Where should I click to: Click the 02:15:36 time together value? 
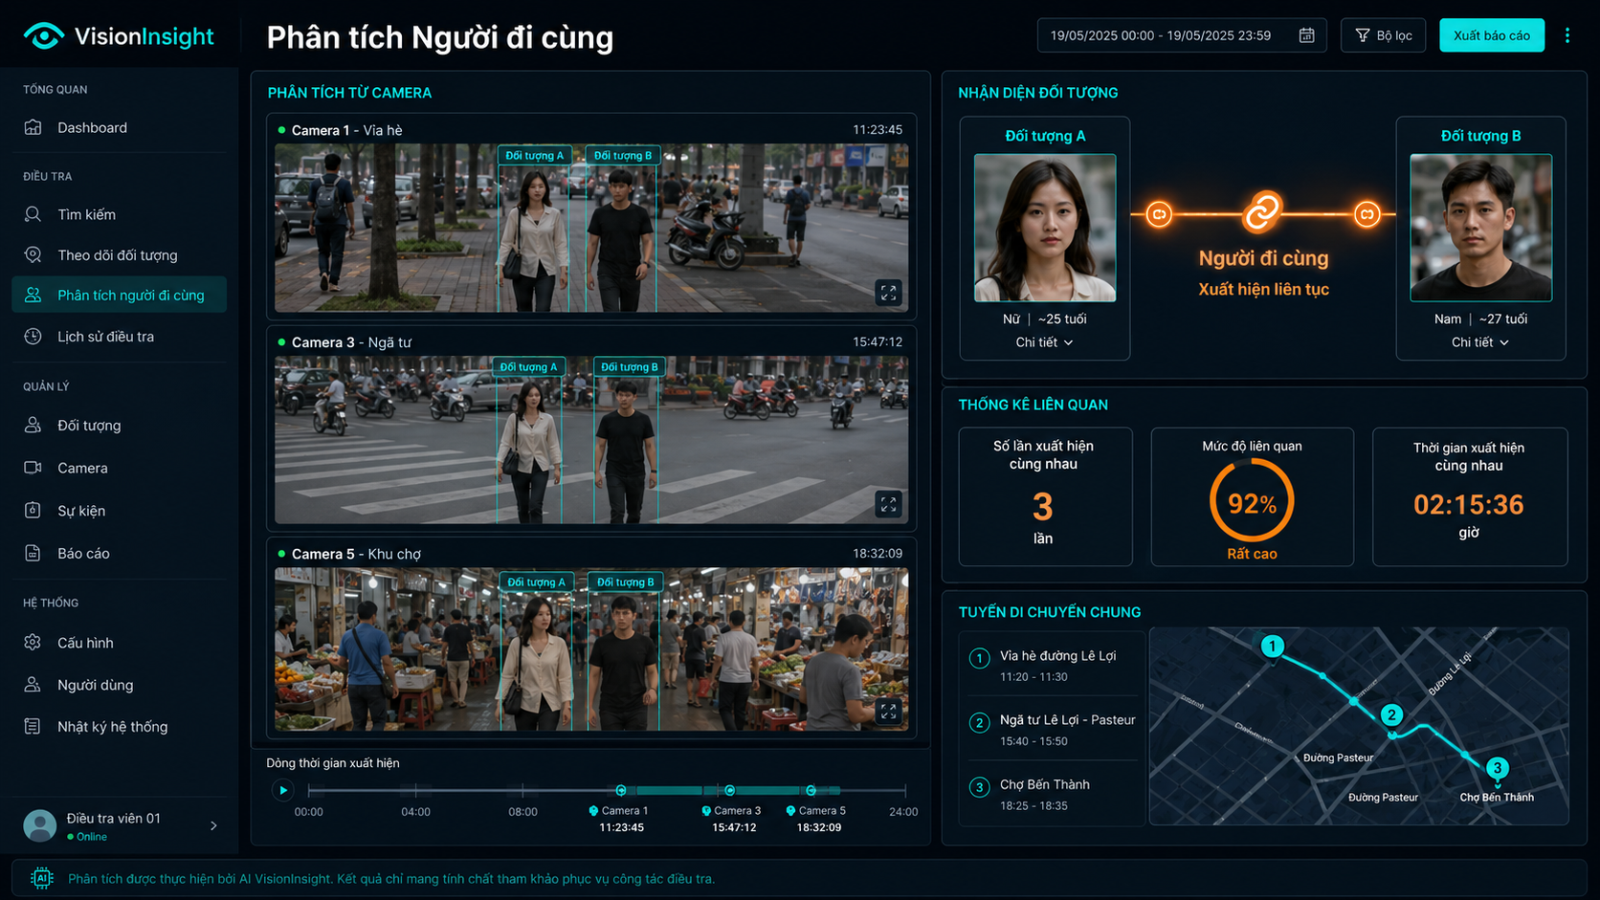[1468, 504]
